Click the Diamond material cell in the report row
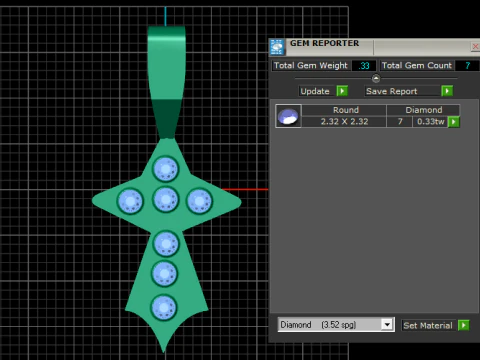480x360 pixels. point(423,110)
